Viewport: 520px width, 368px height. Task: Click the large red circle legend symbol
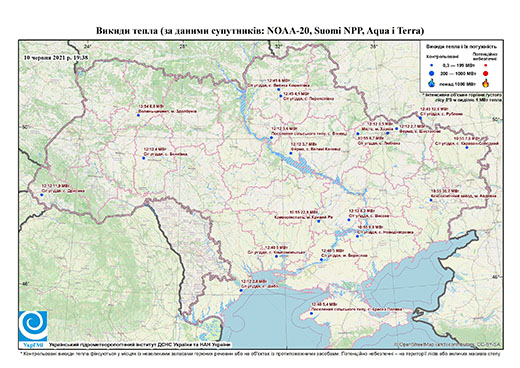click(485, 74)
